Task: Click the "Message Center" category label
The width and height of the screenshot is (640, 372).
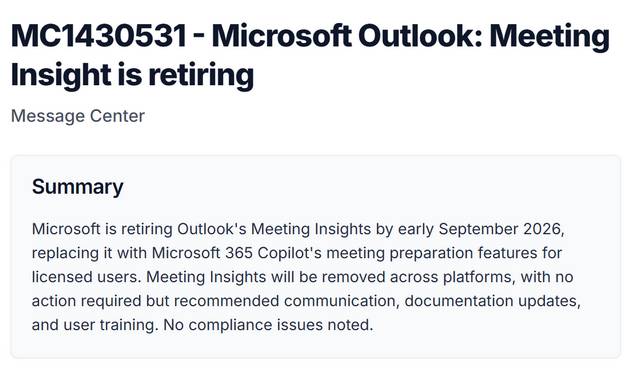Action: (78, 116)
